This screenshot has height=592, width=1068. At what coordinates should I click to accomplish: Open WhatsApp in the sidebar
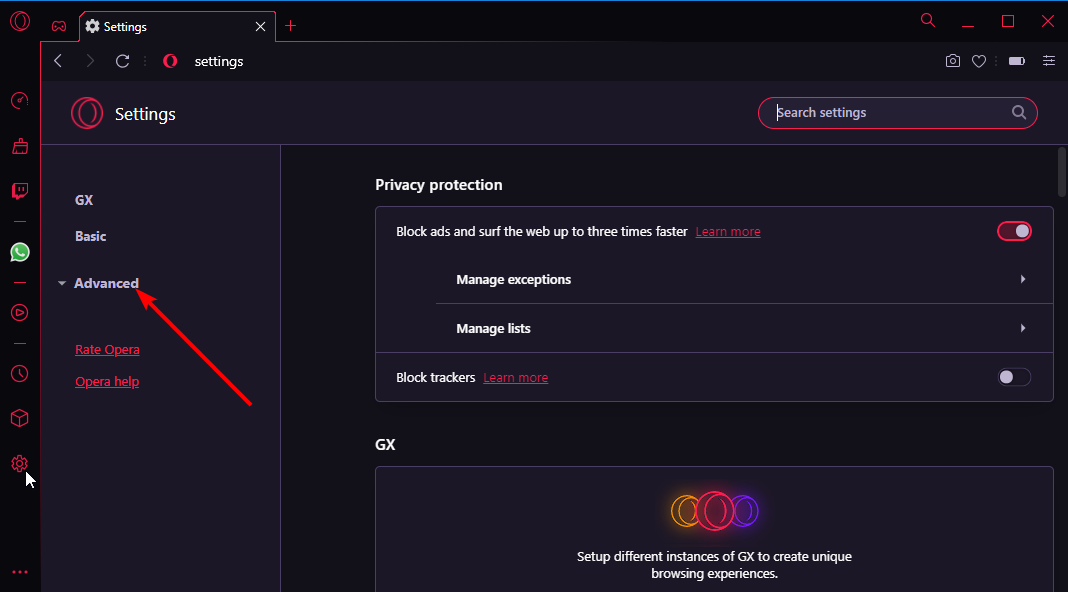point(20,252)
